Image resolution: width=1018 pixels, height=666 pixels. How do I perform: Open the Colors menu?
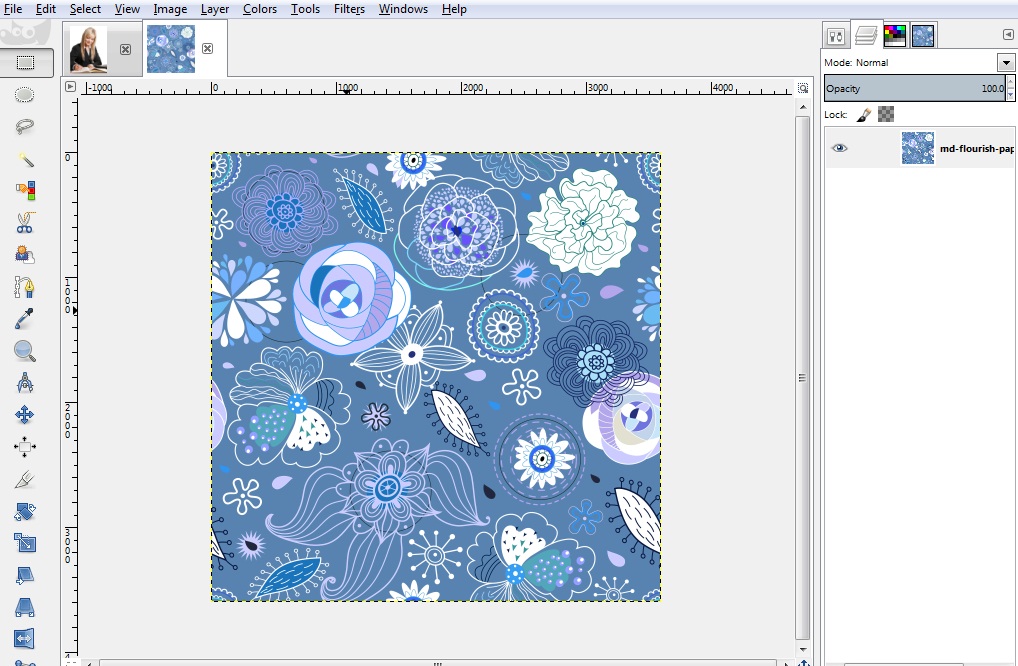click(x=260, y=9)
